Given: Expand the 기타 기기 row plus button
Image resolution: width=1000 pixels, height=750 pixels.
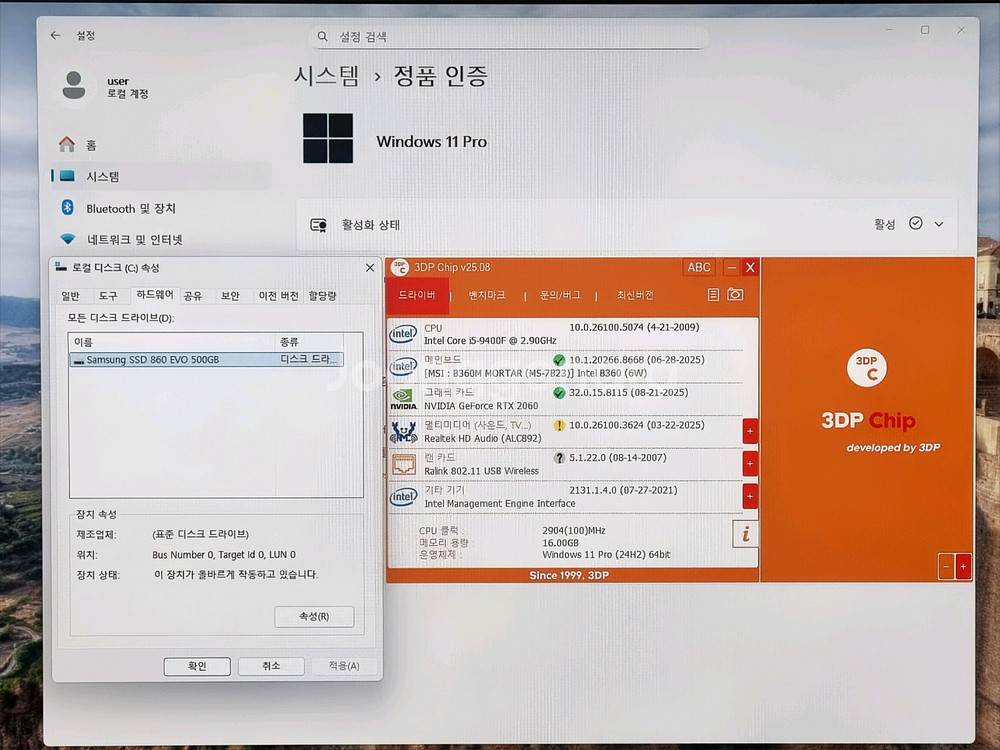Looking at the screenshot, I should pos(750,497).
